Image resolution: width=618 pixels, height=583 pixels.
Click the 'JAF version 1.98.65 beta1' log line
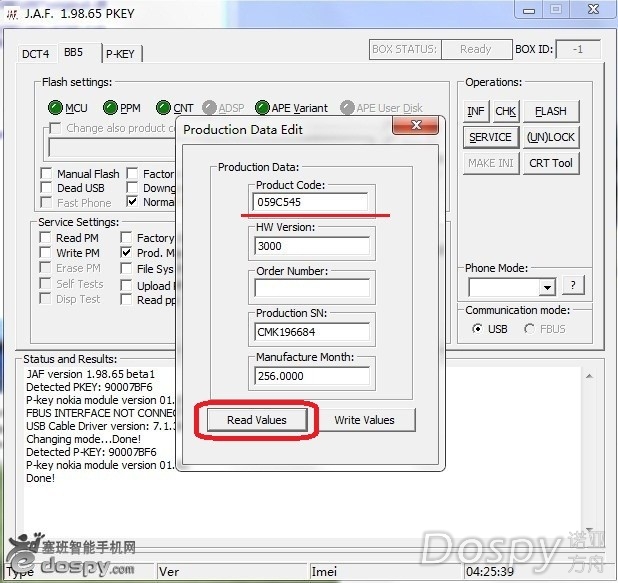tap(91, 374)
